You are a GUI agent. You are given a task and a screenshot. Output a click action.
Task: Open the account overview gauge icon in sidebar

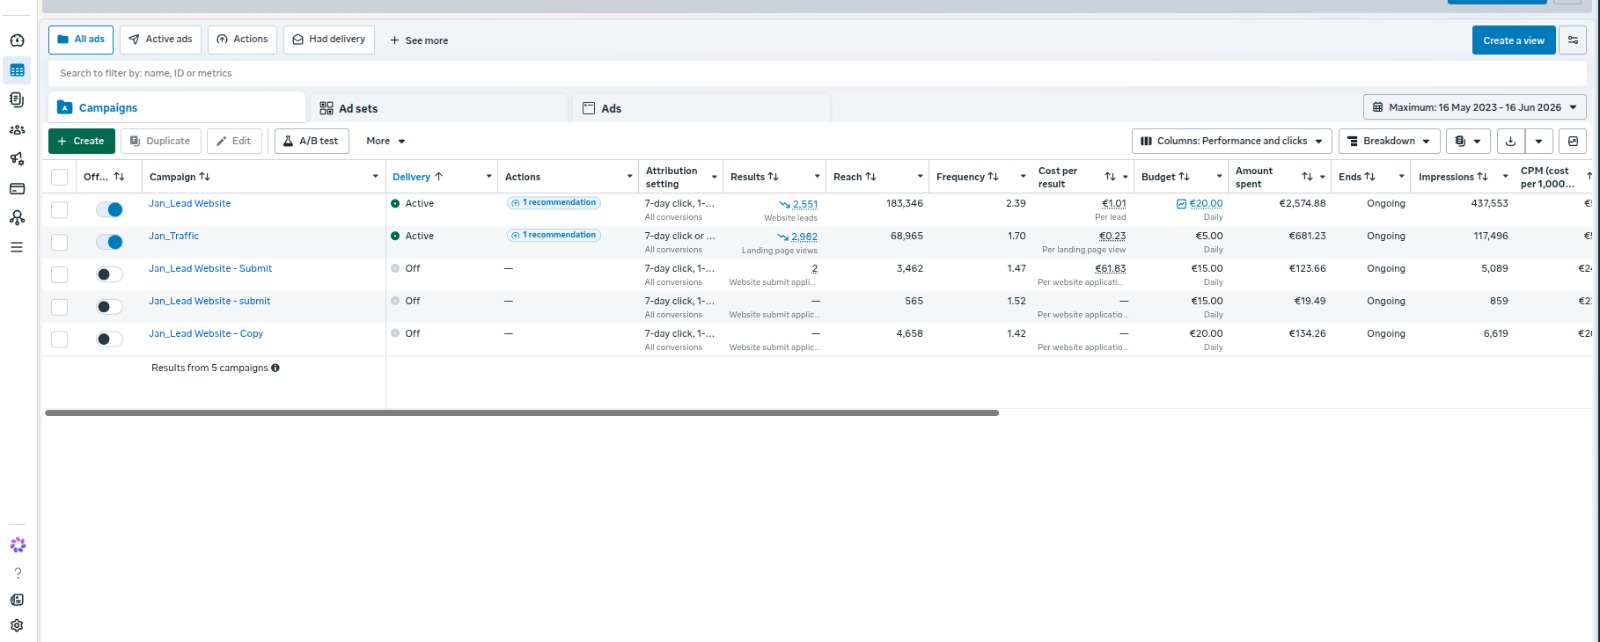[17, 41]
